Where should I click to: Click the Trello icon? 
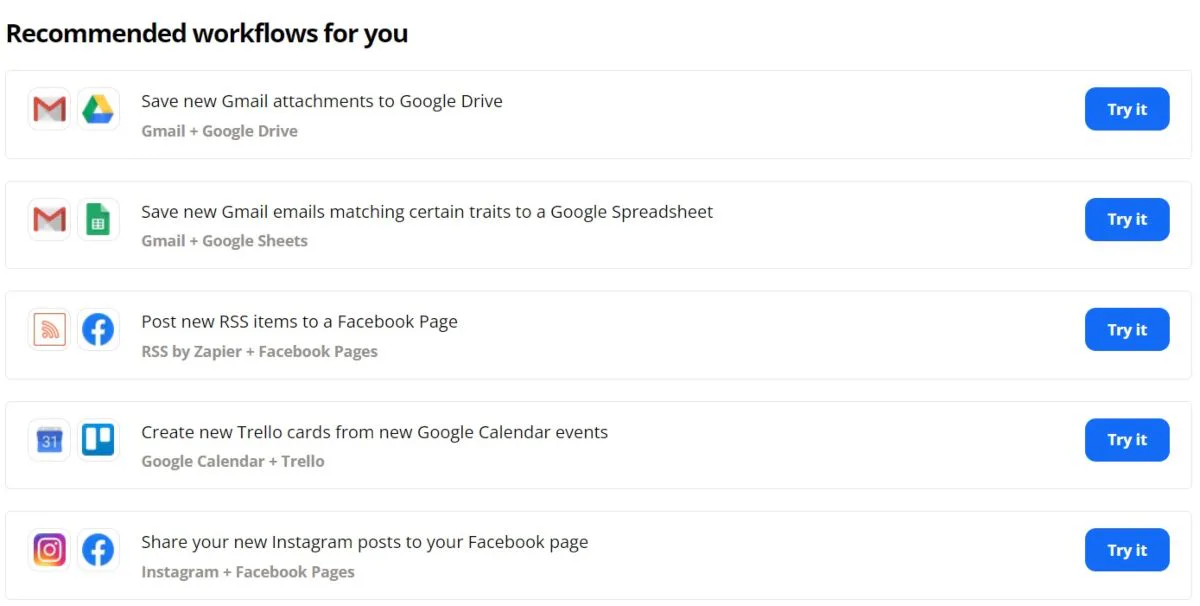[x=98, y=440]
